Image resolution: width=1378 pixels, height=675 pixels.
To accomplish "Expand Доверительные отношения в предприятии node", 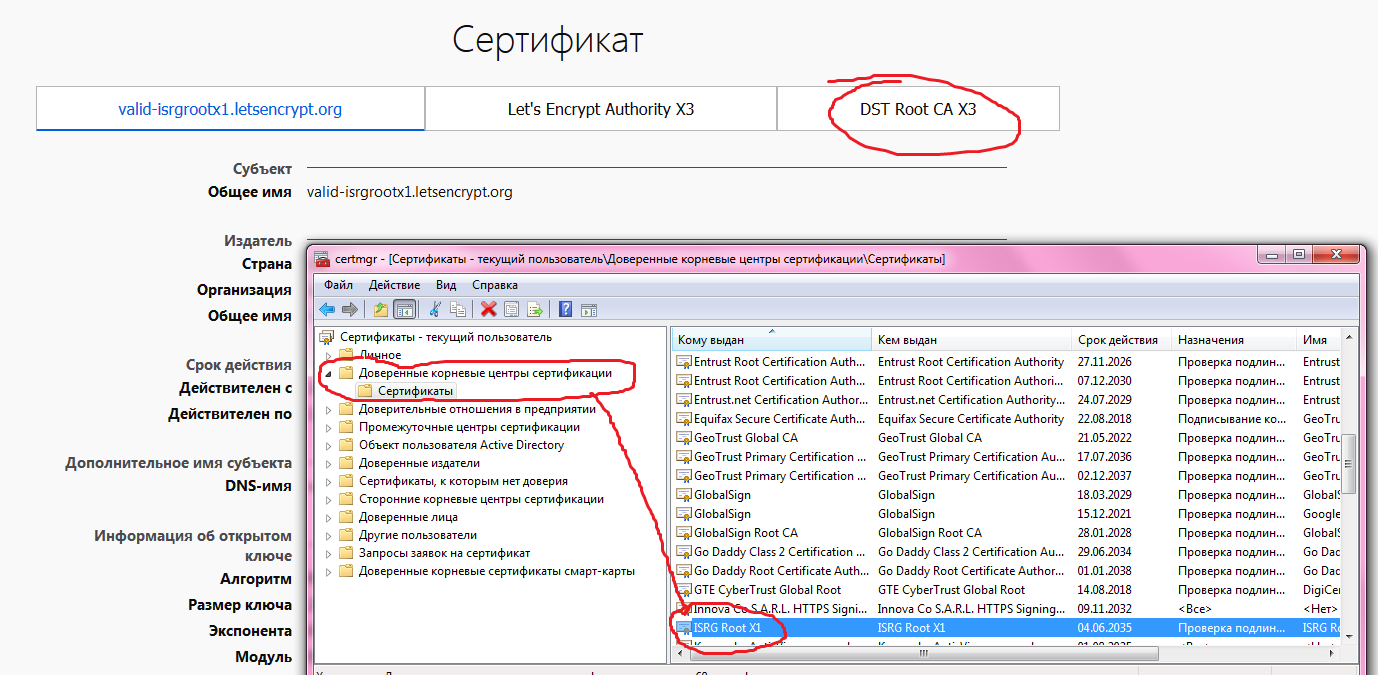I will (328, 409).
